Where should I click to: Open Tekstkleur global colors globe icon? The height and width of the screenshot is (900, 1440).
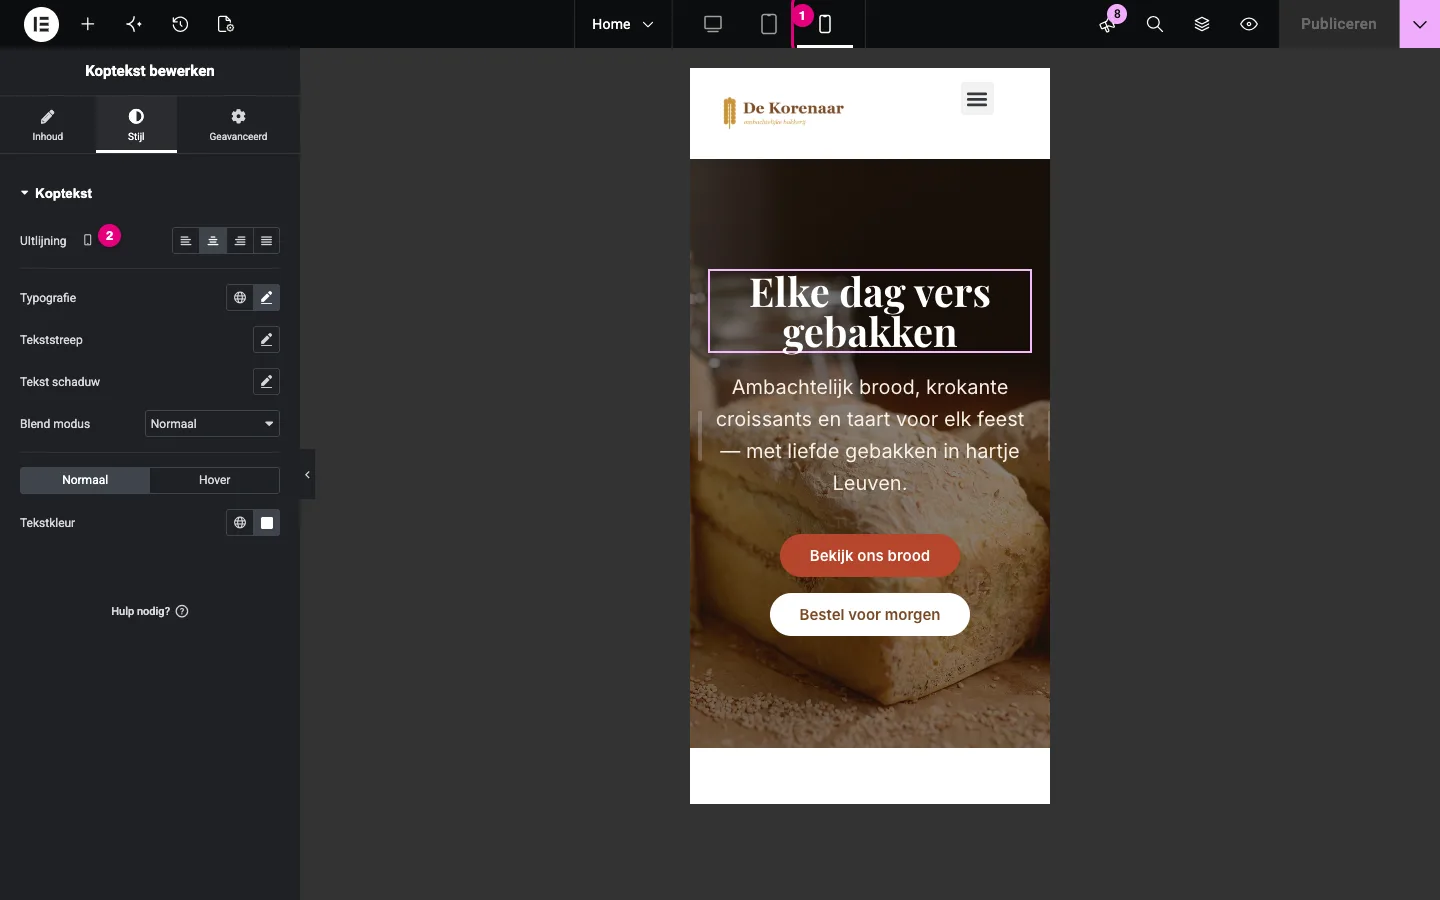(239, 523)
